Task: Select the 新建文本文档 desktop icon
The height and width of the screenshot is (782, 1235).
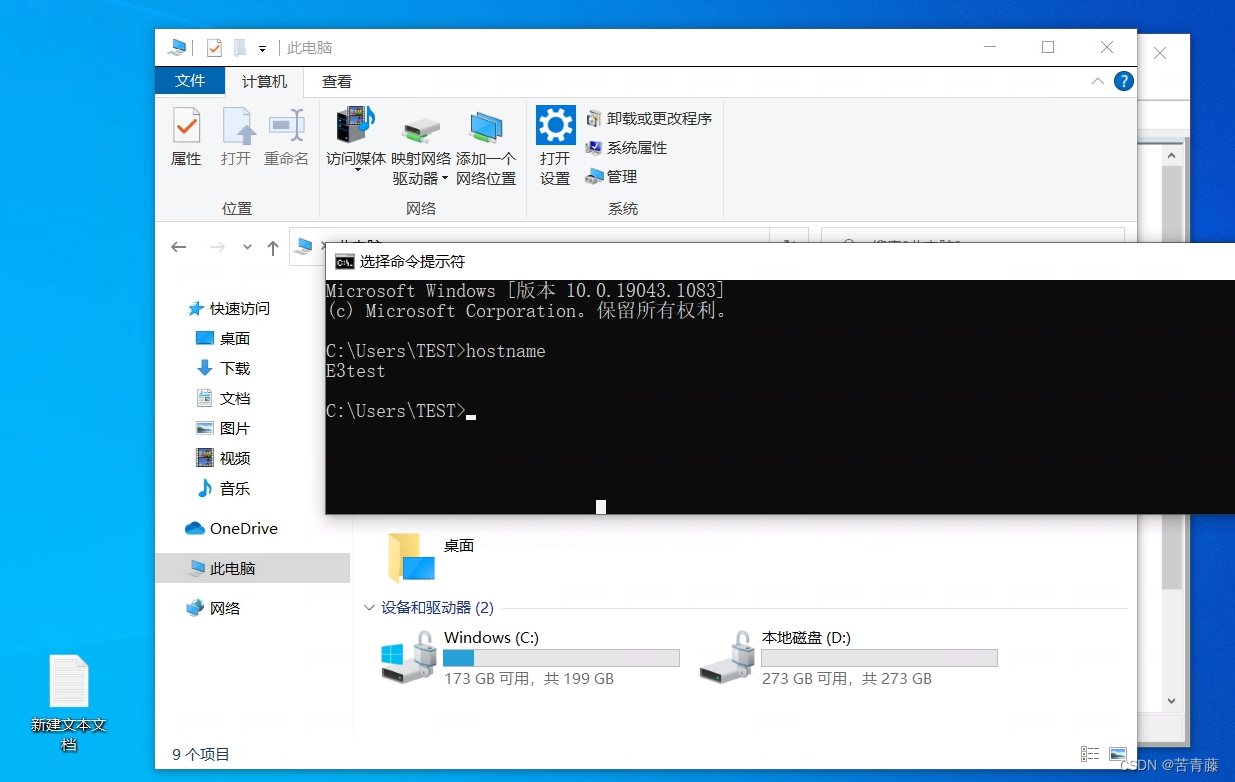Action: [x=69, y=704]
